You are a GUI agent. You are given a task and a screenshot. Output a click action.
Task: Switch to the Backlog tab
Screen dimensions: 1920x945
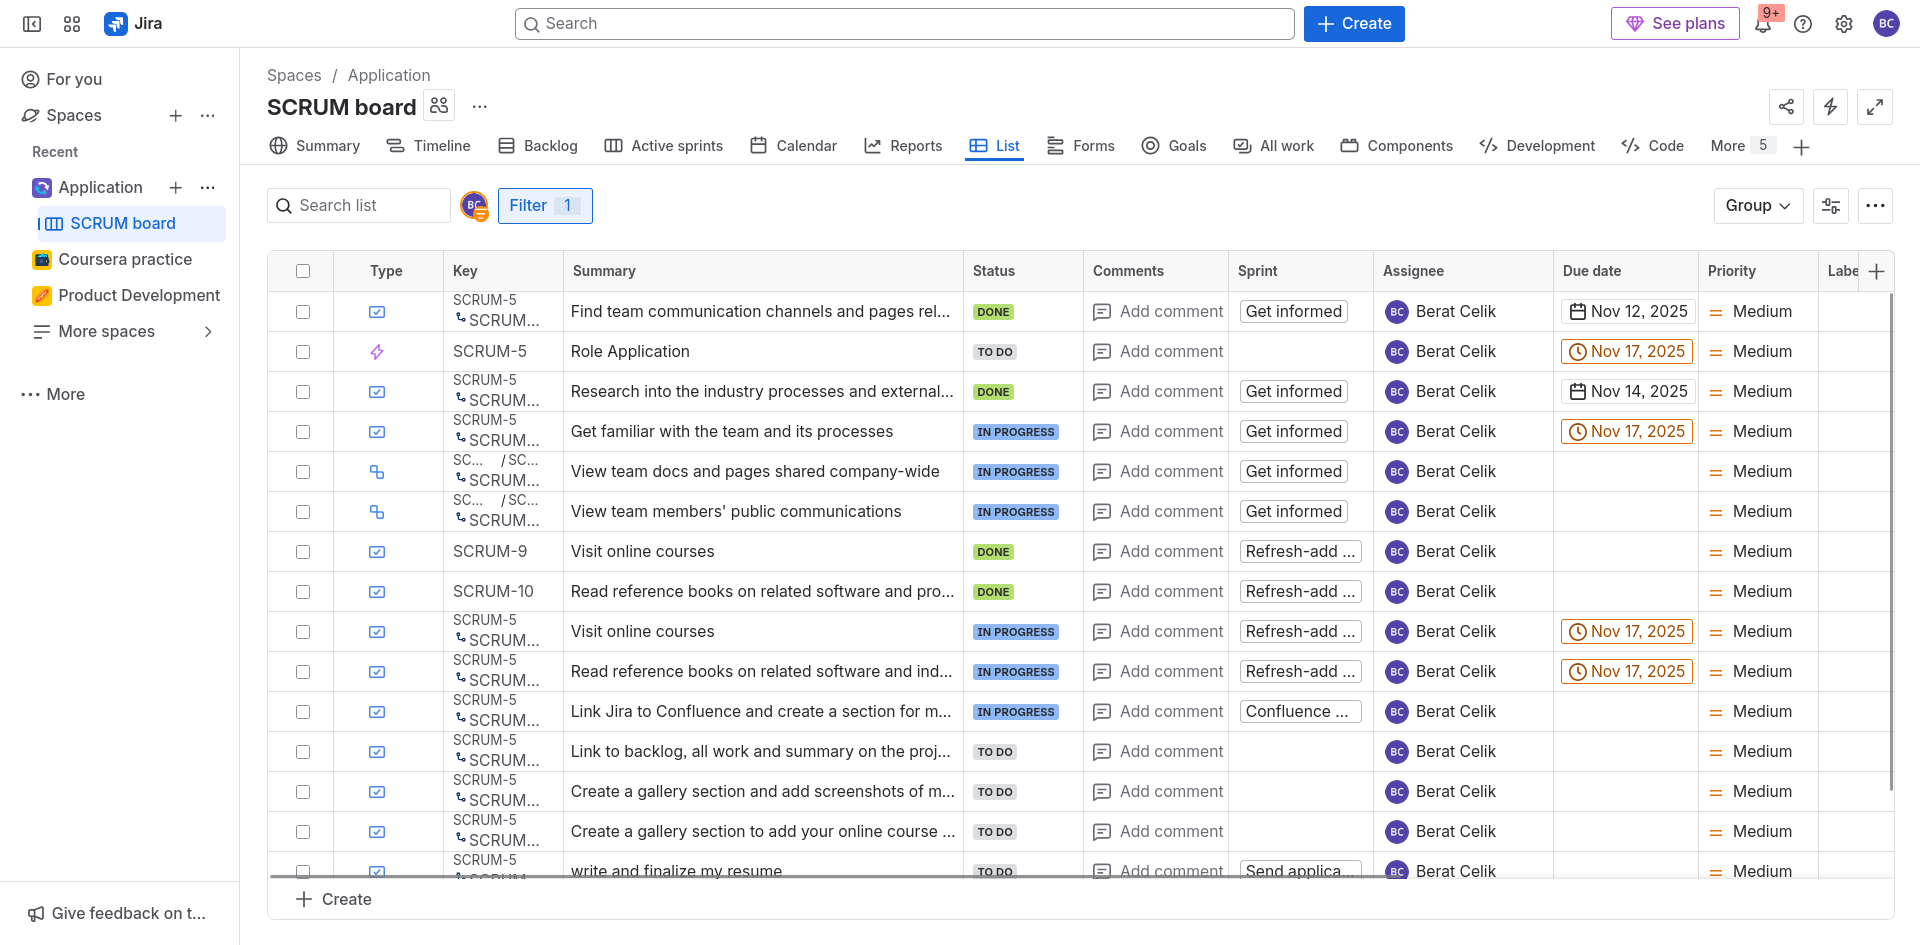point(538,146)
